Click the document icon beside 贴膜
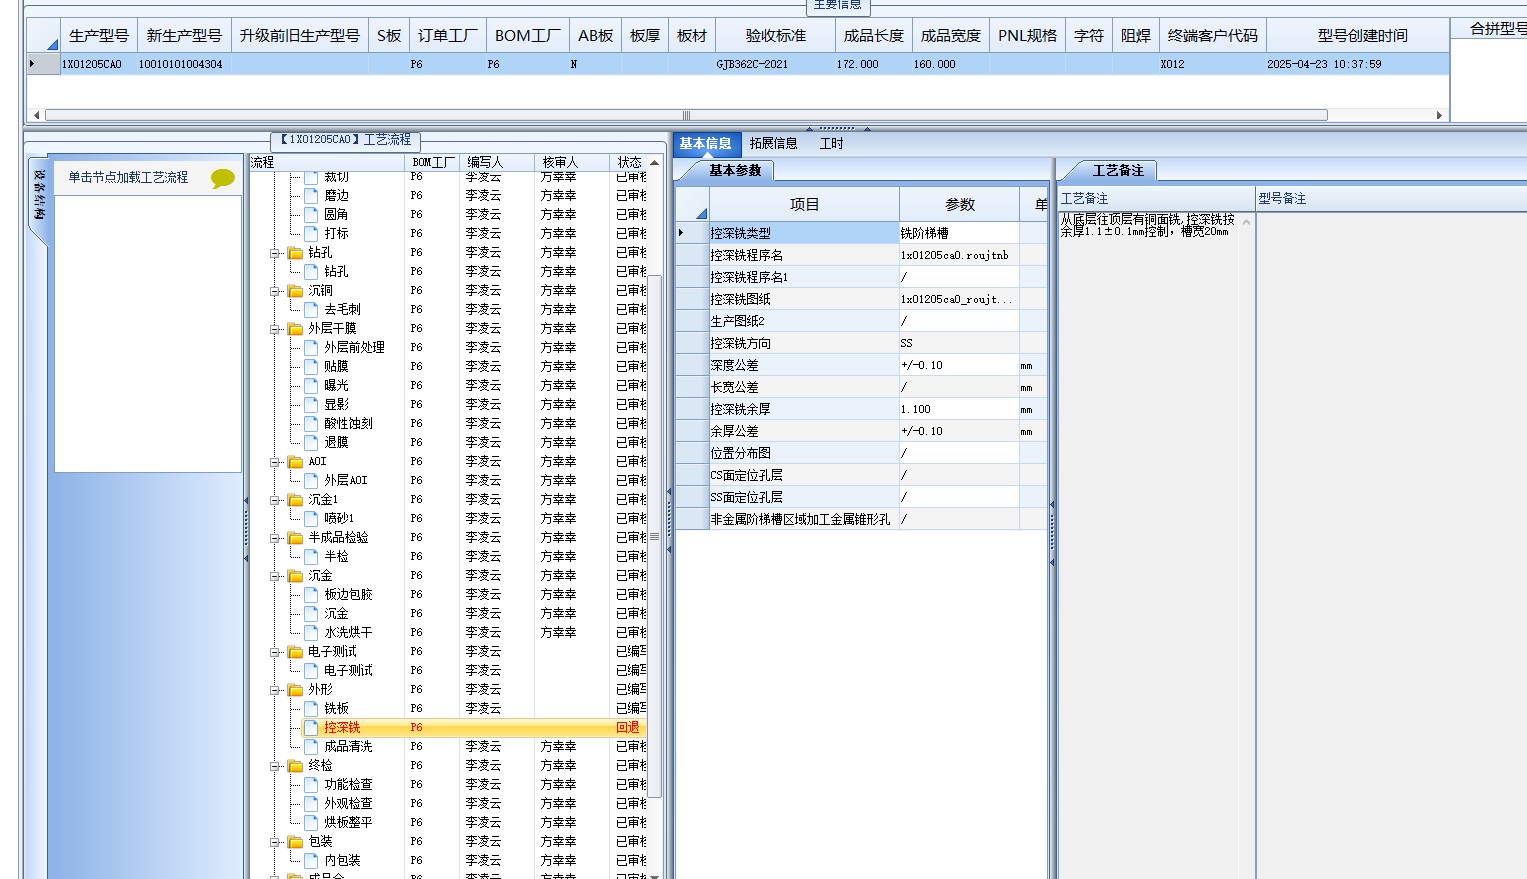Viewport: 1527px width, 879px height. pos(311,367)
